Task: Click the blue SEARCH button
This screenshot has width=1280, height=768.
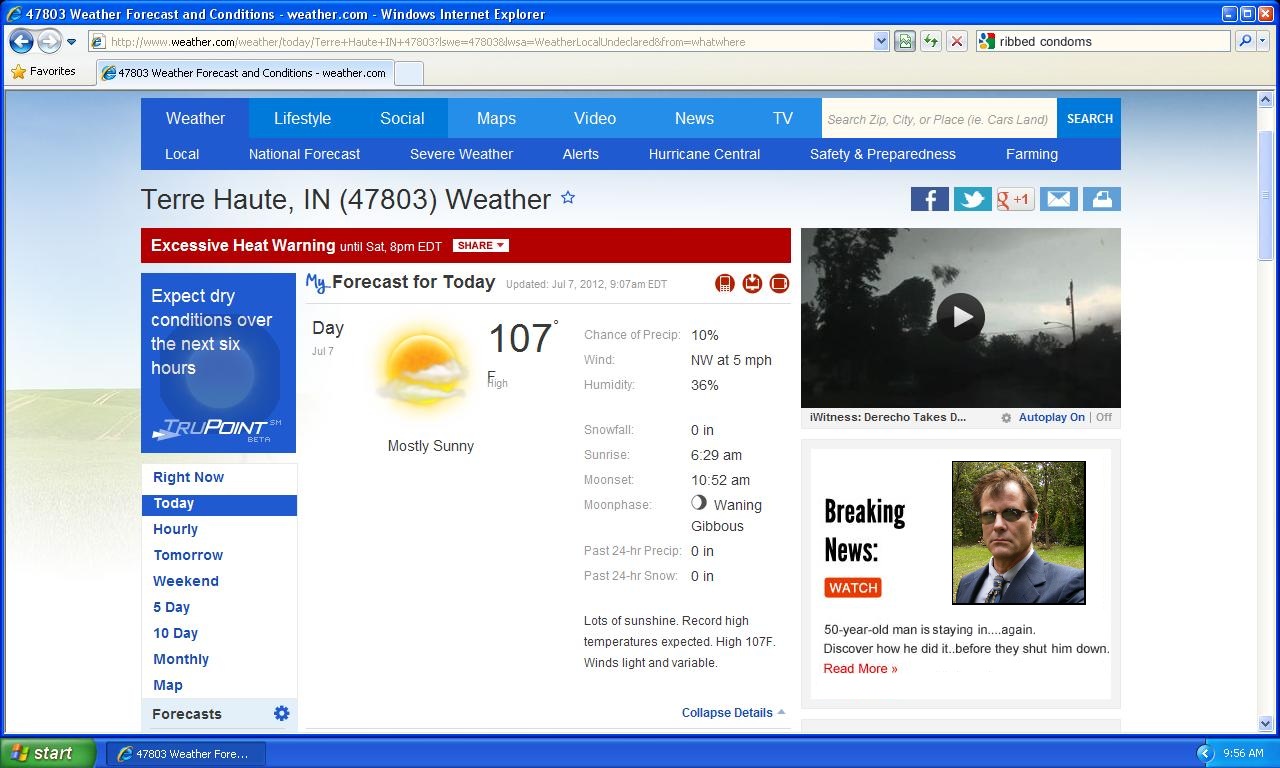Action: coord(1089,118)
